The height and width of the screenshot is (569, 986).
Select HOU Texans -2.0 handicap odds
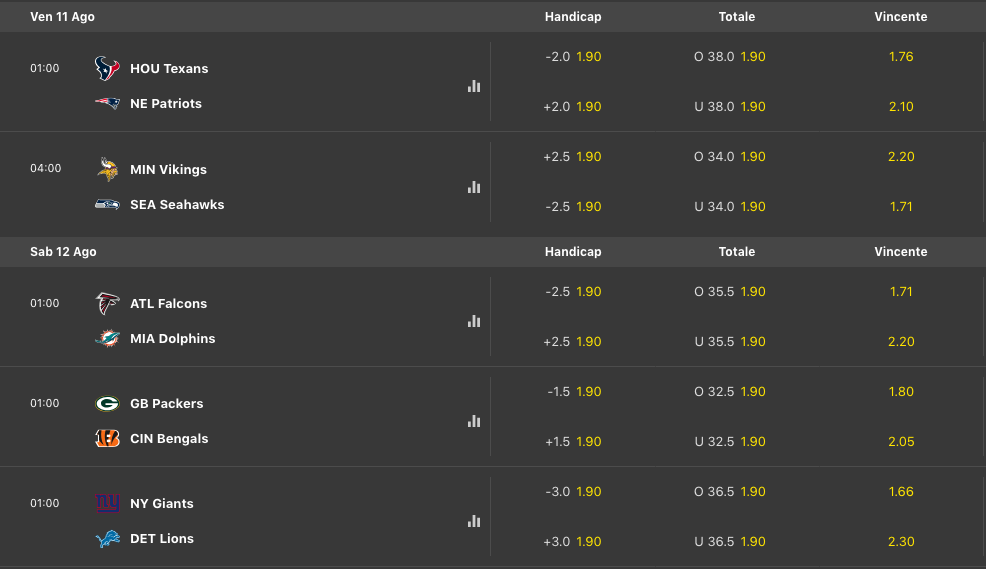[588, 57]
